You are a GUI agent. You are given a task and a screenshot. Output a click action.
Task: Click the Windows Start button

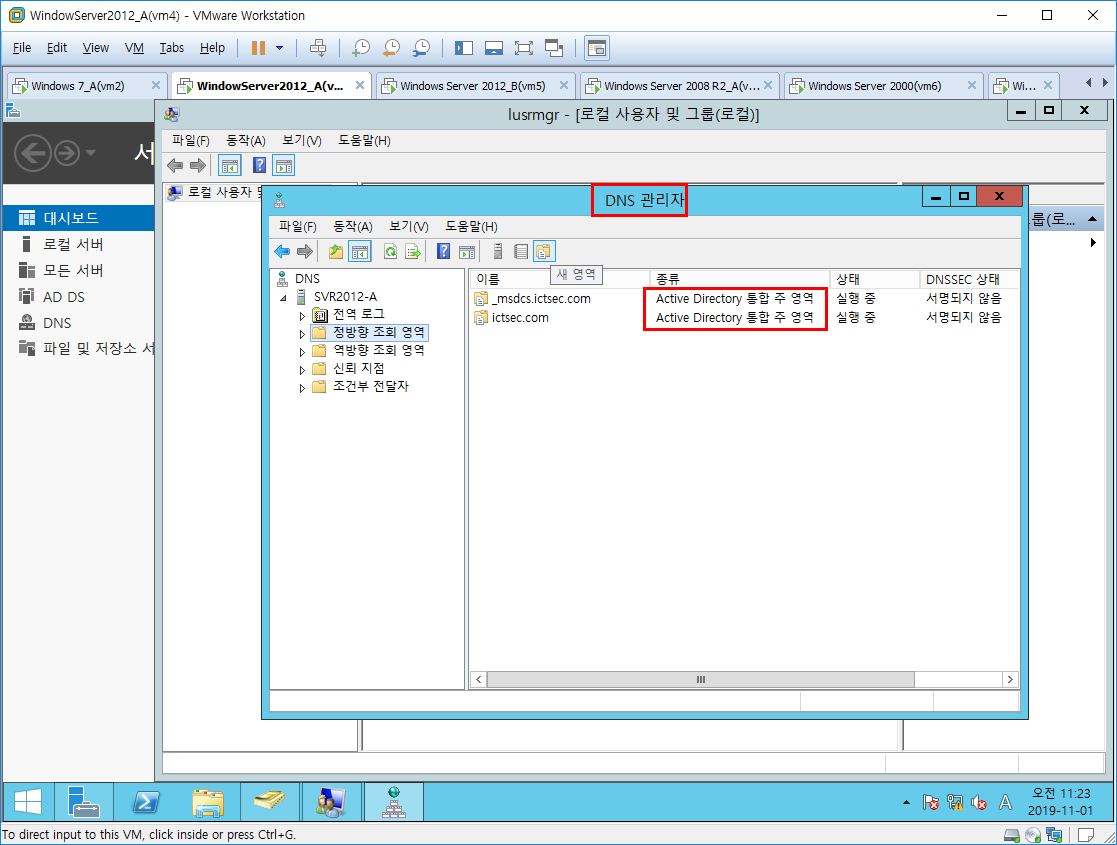[28, 802]
